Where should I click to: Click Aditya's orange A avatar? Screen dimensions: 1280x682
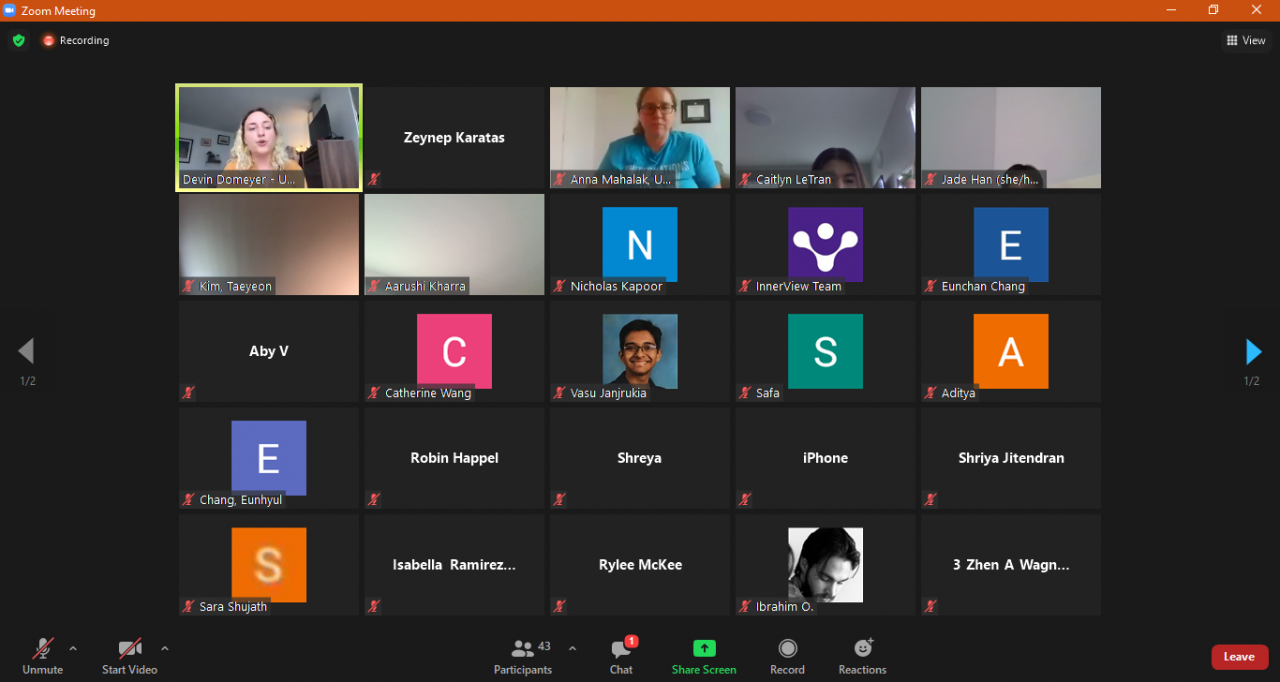click(x=1011, y=351)
